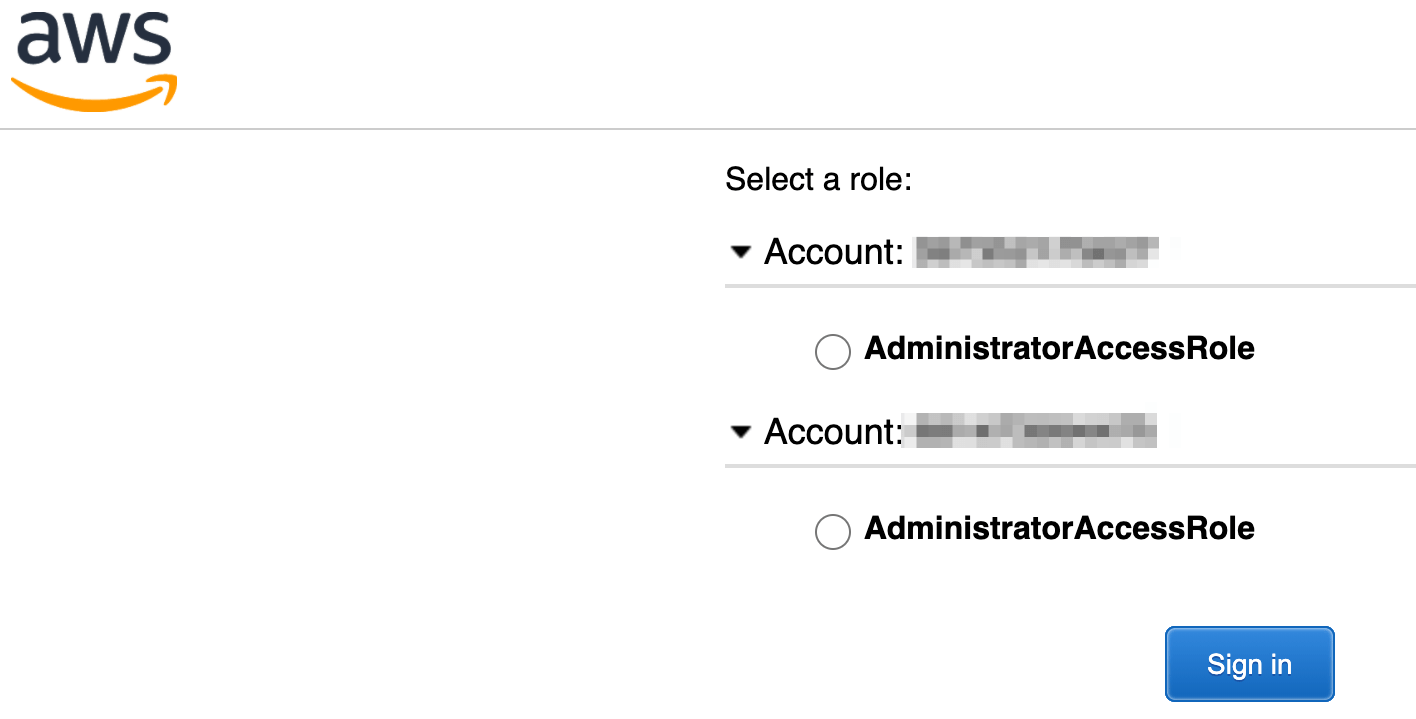Click the second AdministratorAccessRole label
The image size is (1416, 719).
tap(1061, 528)
